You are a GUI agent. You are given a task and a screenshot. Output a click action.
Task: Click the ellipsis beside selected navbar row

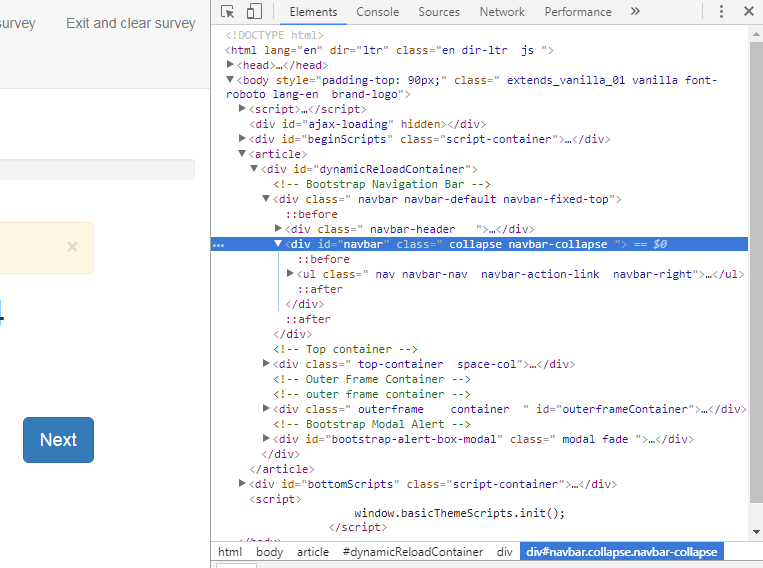219,244
